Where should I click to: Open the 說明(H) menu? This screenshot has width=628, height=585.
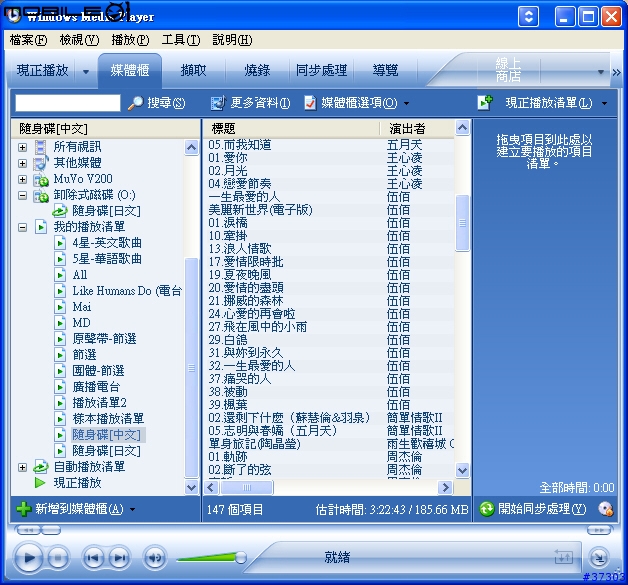point(232,40)
